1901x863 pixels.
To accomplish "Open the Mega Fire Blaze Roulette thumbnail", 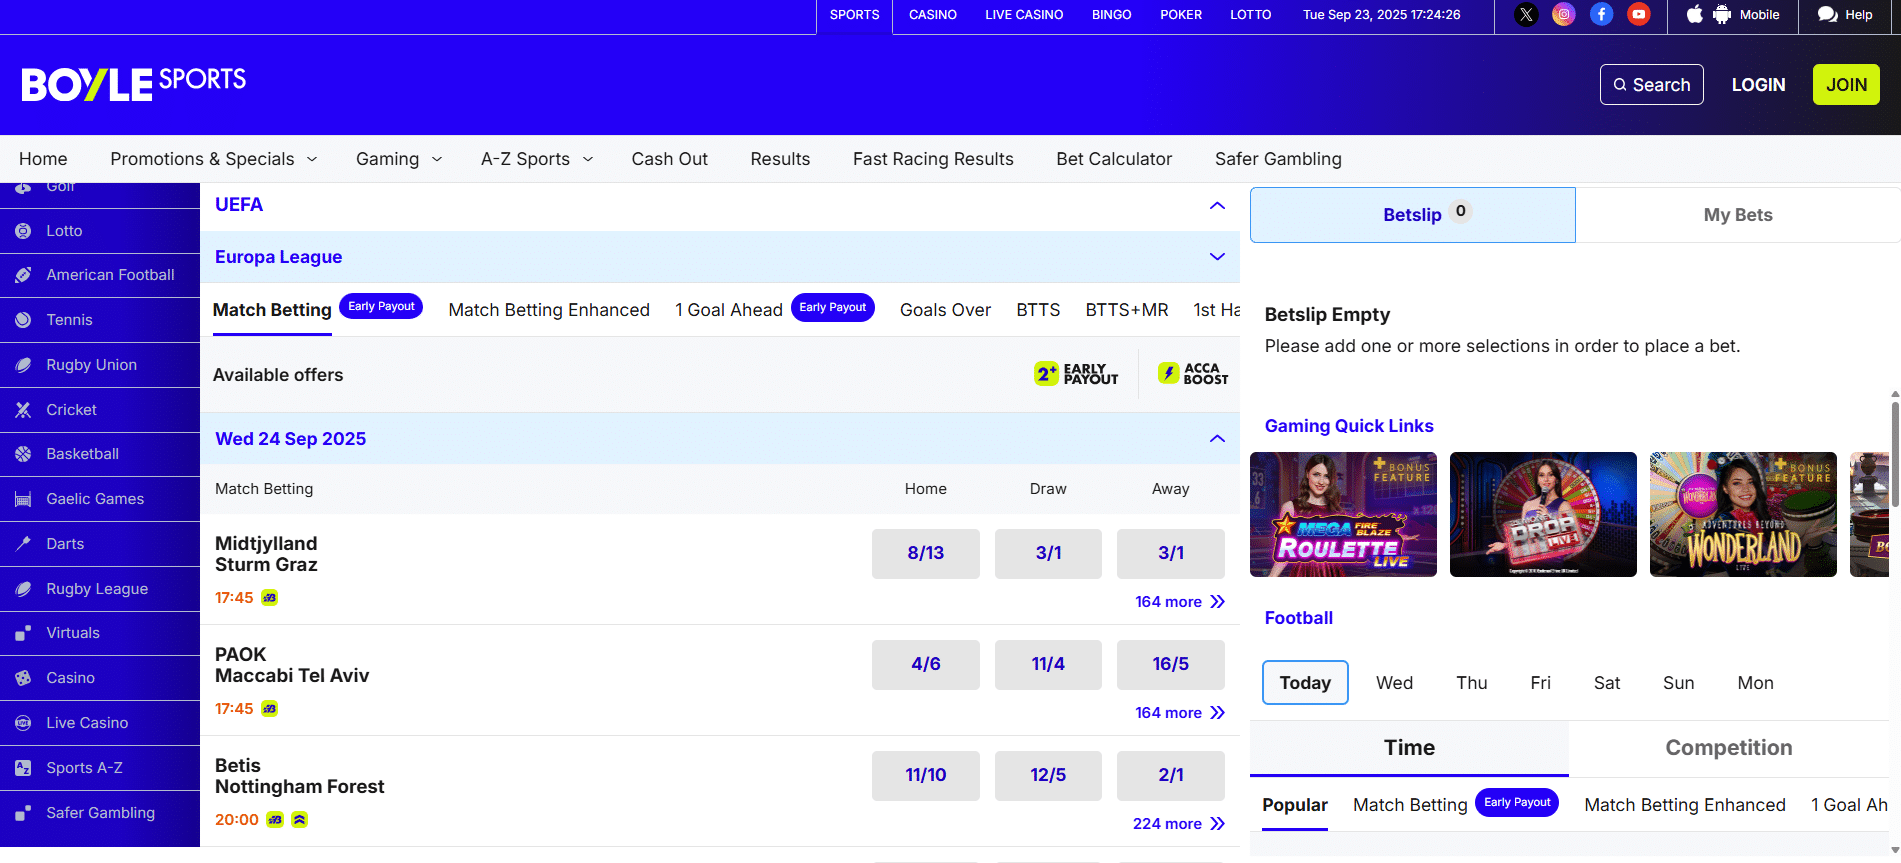I will tap(1343, 514).
